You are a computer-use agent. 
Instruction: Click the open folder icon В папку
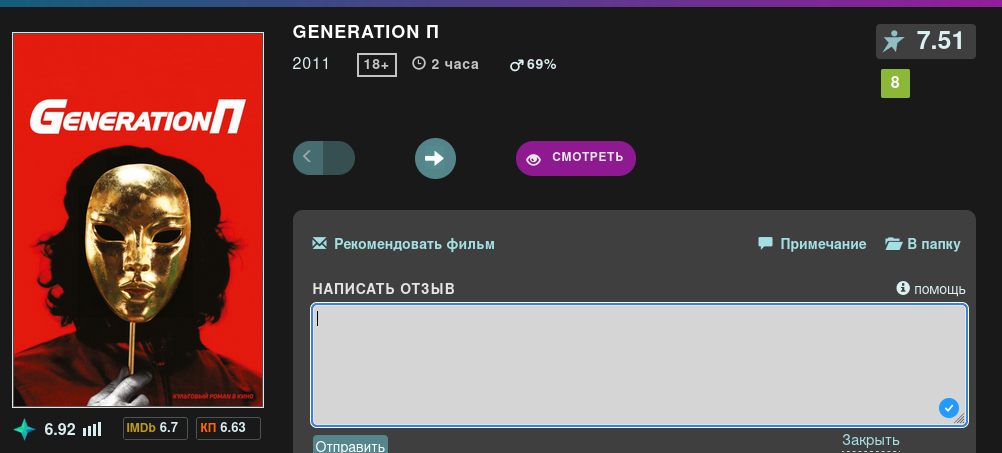(x=894, y=243)
